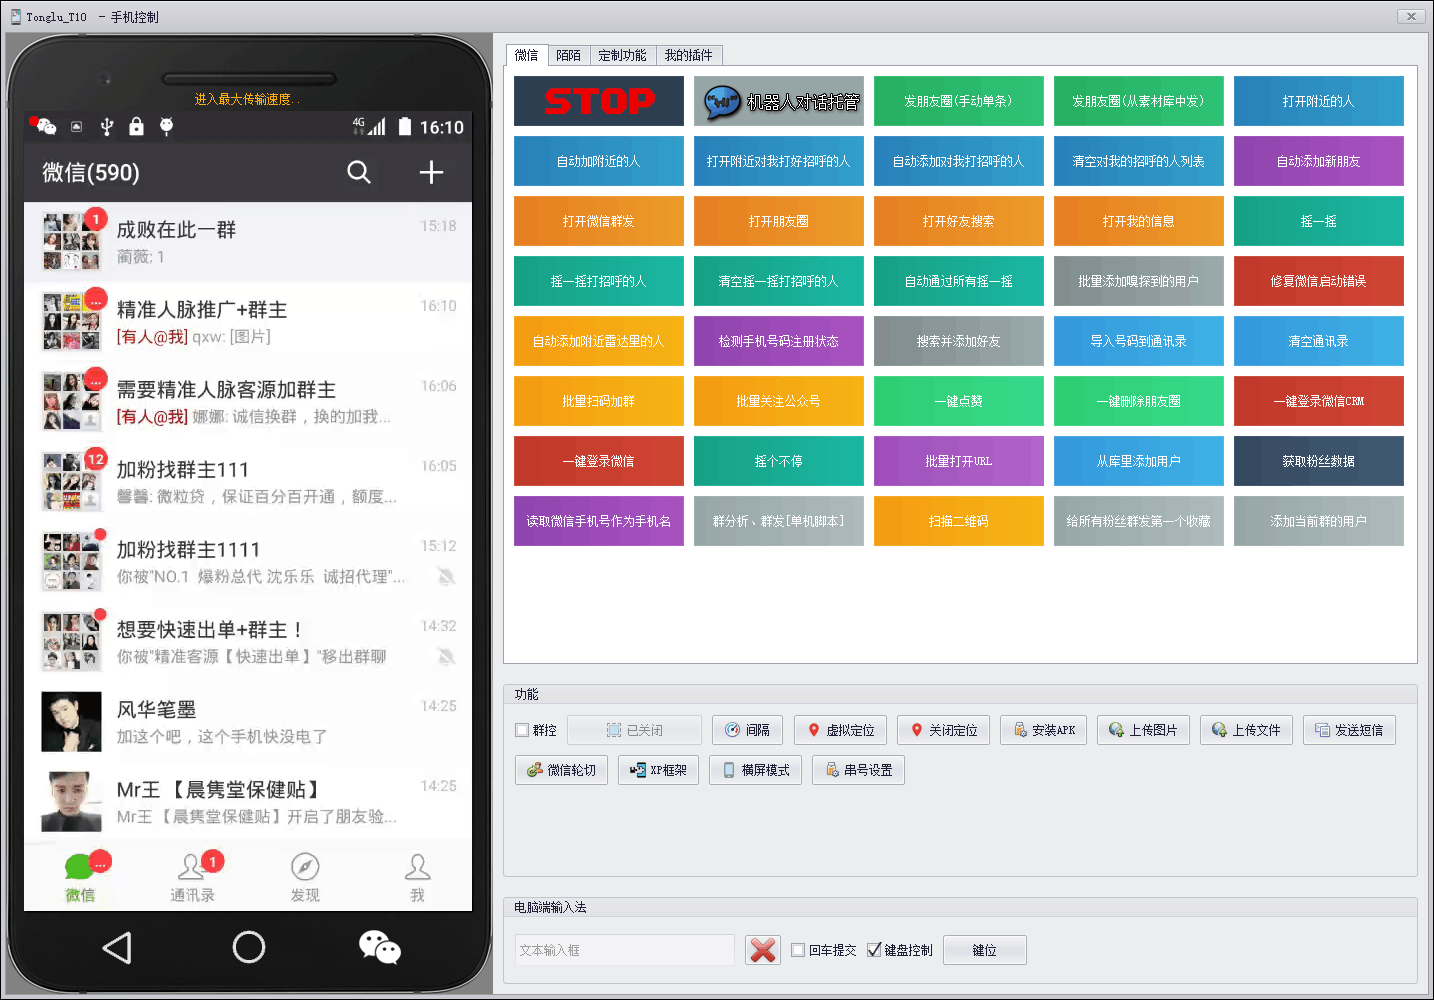This screenshot has height=1000, width=1434.
Task: Click 摇一摇 button
Action: point(1319,221)
